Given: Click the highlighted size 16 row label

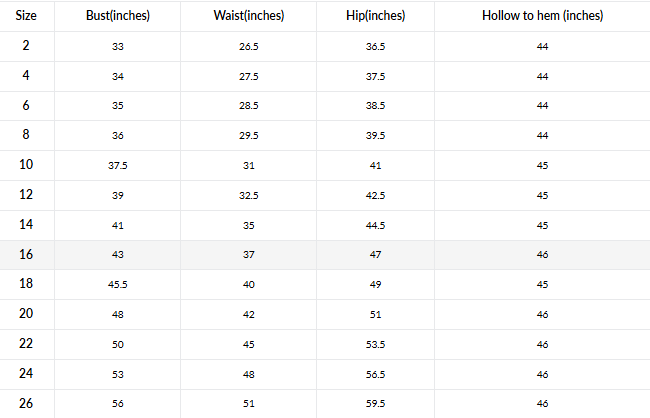Looking at the screenshot, I should click(x=26, y=255).
